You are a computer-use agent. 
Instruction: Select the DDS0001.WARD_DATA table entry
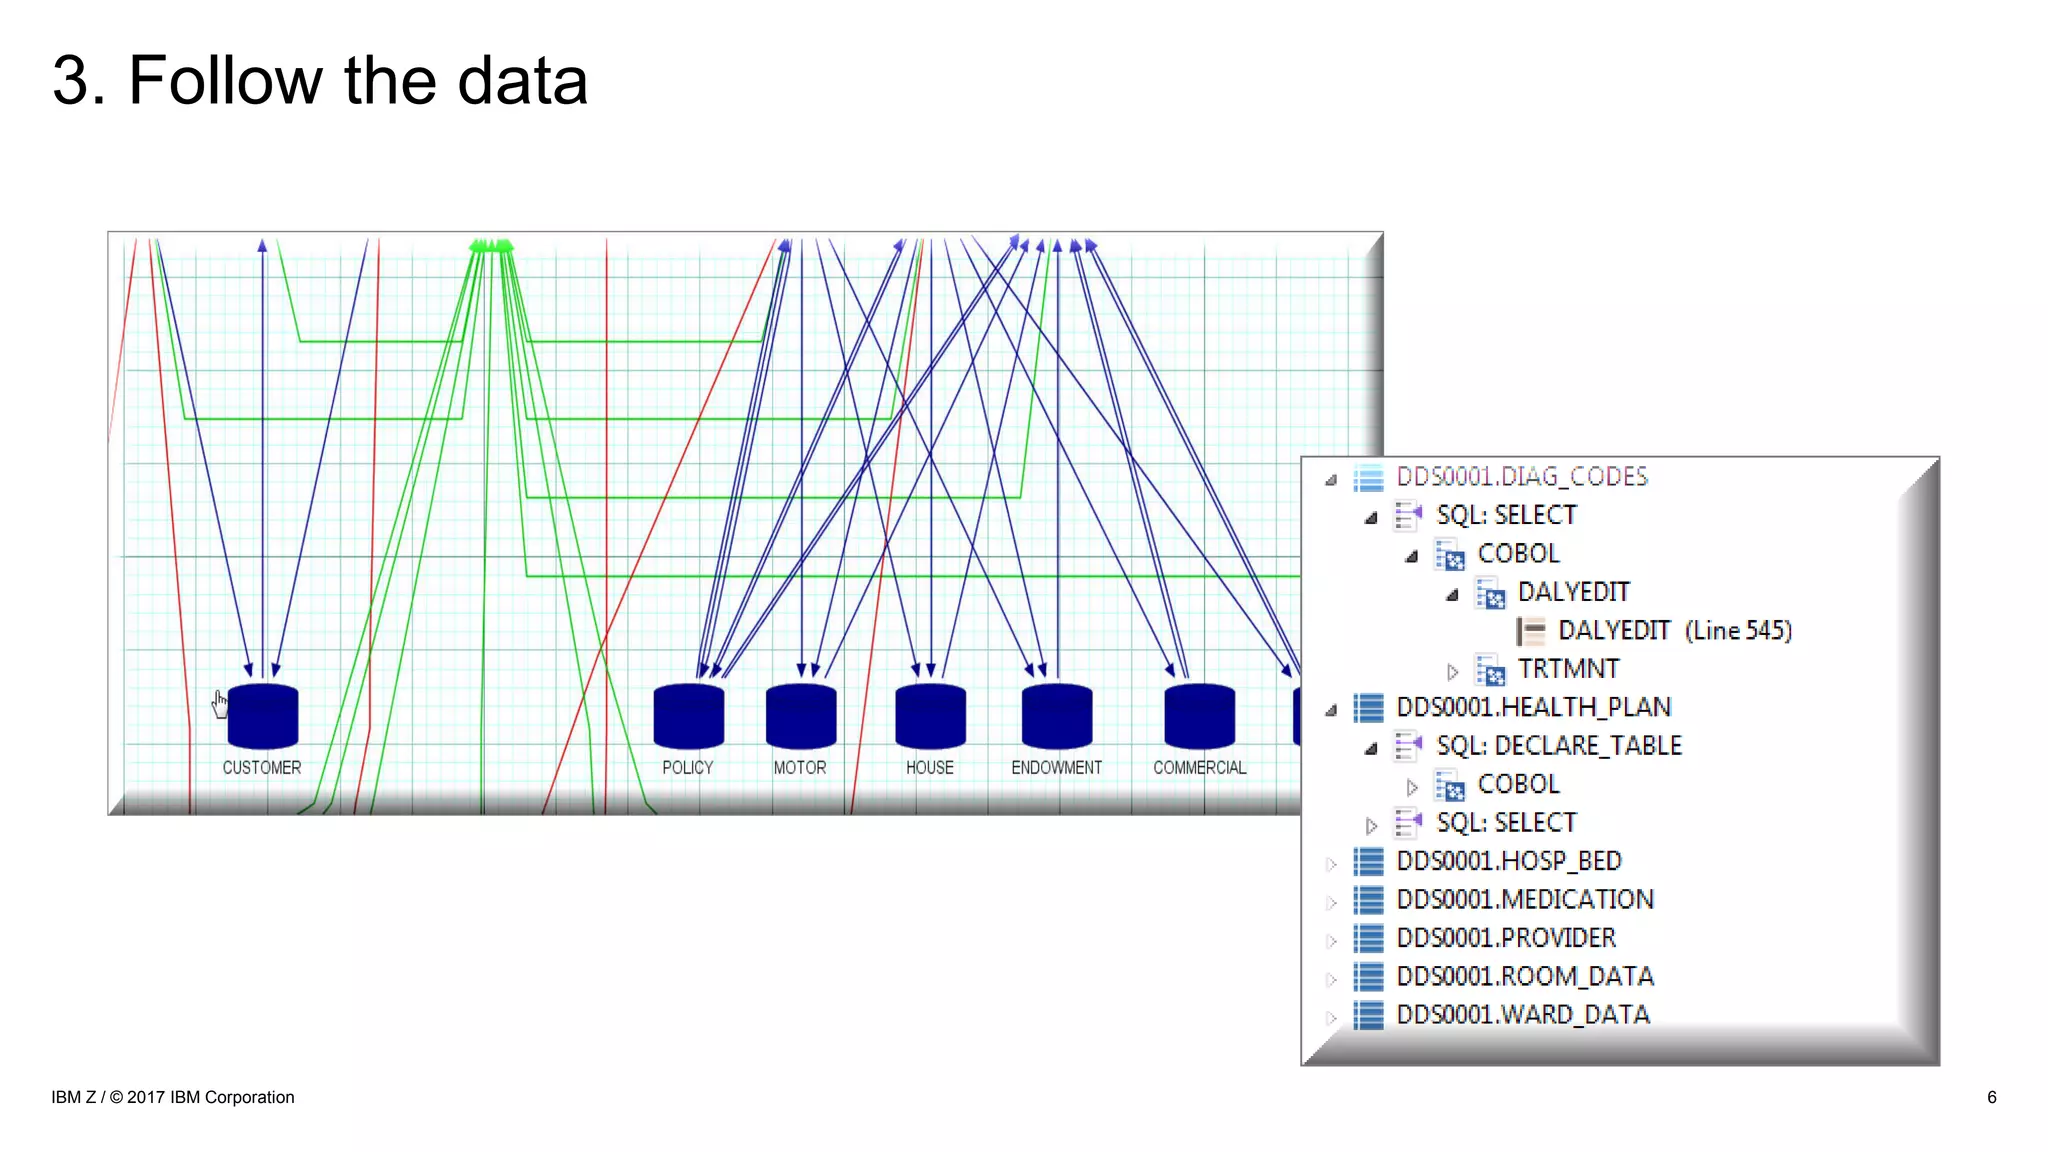pyautogui.click(x=1522, y=1015)
